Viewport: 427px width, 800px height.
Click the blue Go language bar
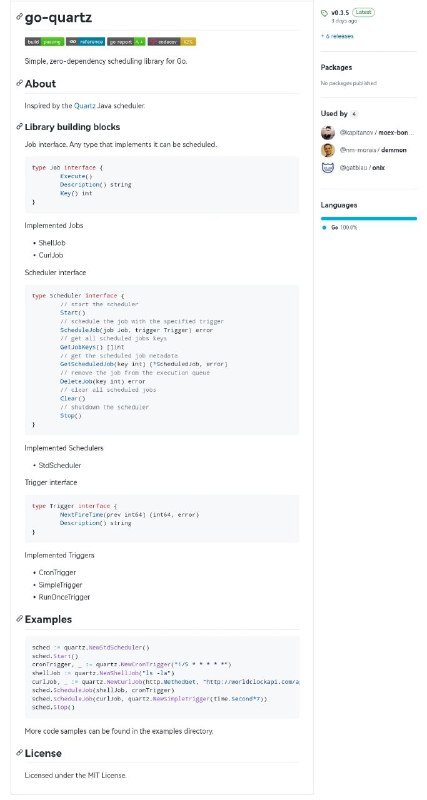[x=369, y=218]
